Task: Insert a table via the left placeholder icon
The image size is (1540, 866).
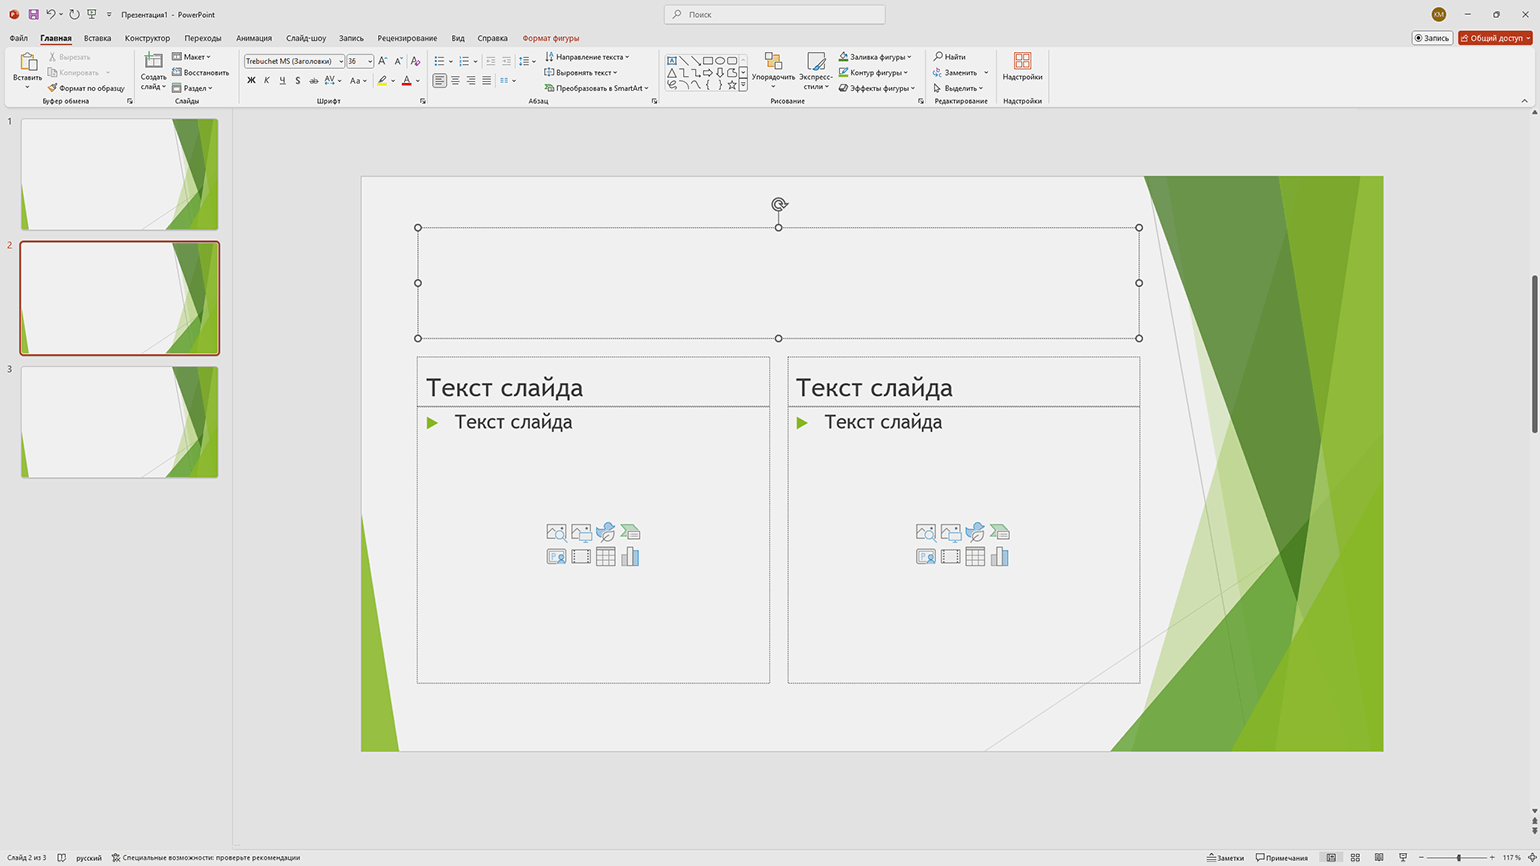Action: [605, 557]
